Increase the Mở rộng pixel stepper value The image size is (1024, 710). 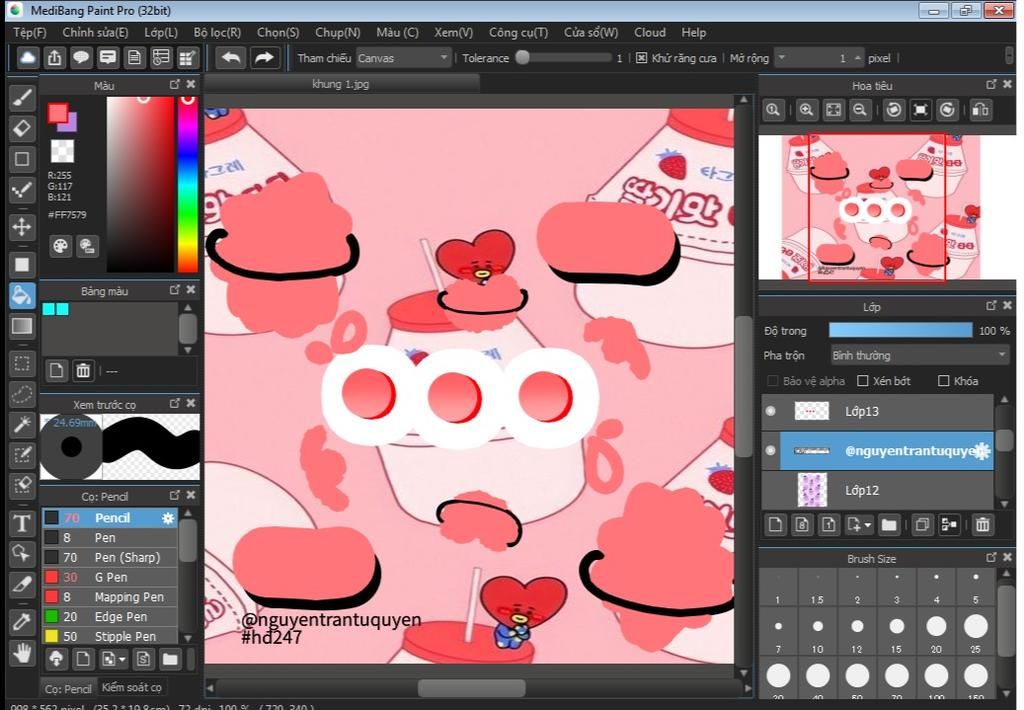(858, 56)
